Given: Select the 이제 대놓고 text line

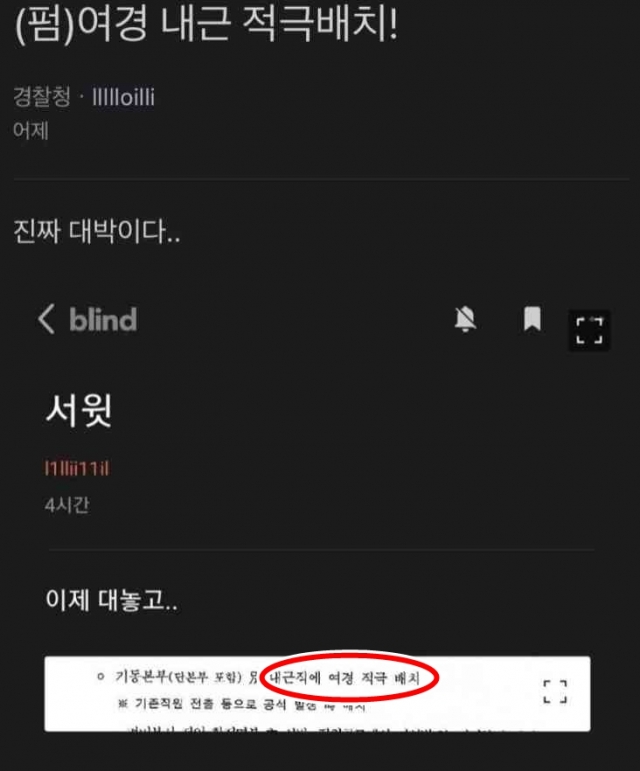Looking at the screenshot, I should [112, 600].
